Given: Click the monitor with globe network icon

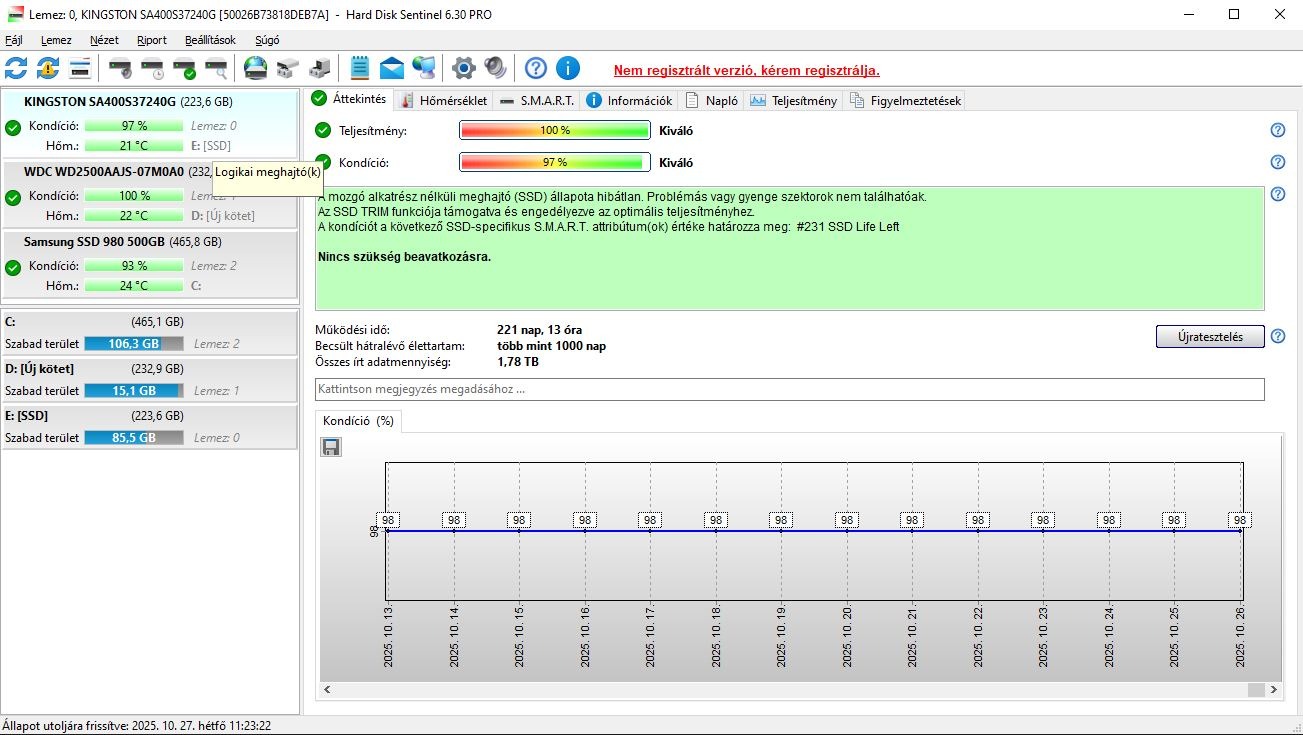Looking at the screenshot, I should (x=424, y=68).
